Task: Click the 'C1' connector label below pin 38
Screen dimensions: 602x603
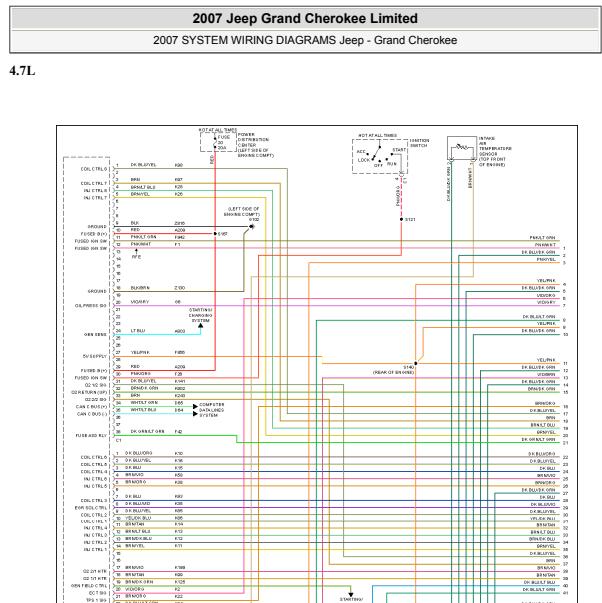Action: click(118, 440)
